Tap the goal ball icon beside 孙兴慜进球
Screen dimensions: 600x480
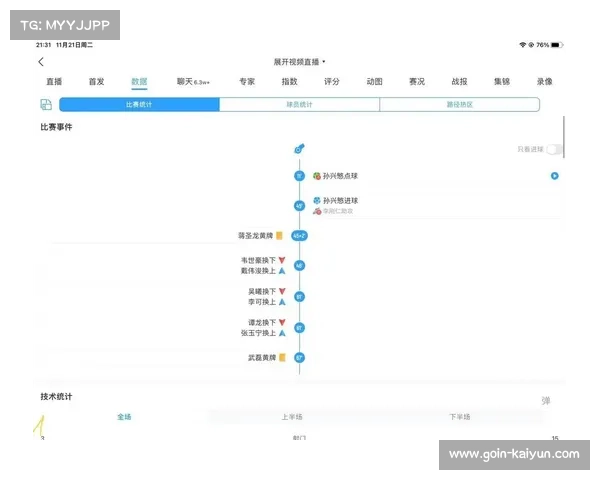(317, 200)
